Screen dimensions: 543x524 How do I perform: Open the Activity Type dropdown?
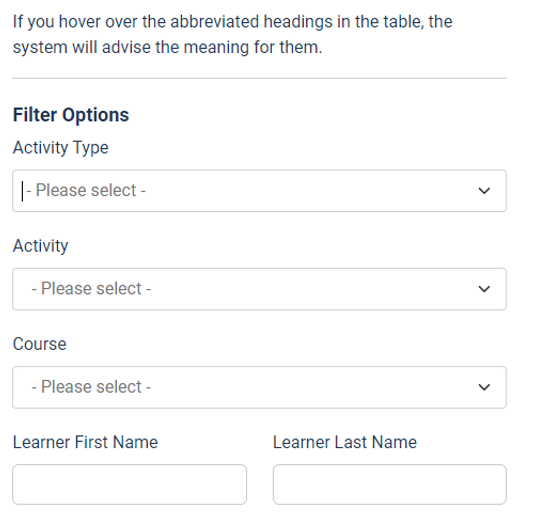(x=259, y=190)
